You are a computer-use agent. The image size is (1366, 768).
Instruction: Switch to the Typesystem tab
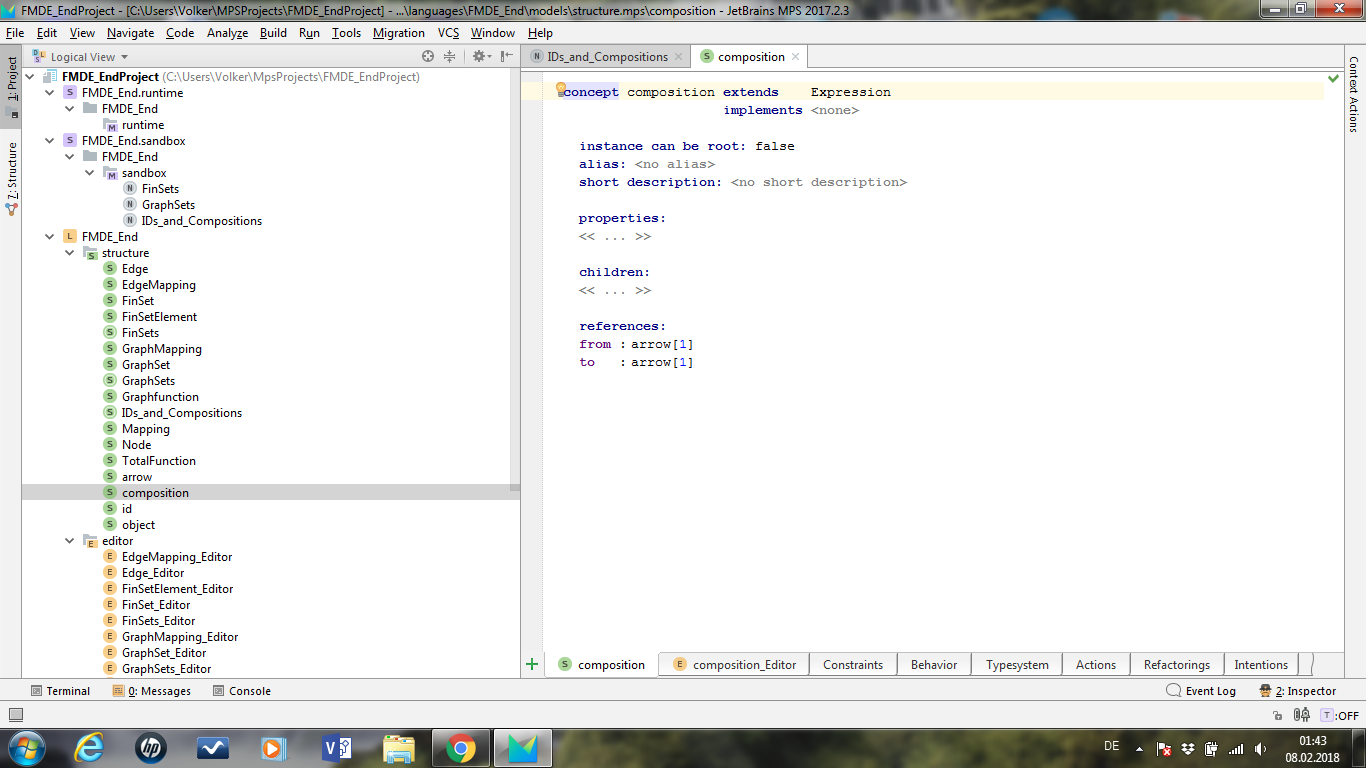(1017, 665)
